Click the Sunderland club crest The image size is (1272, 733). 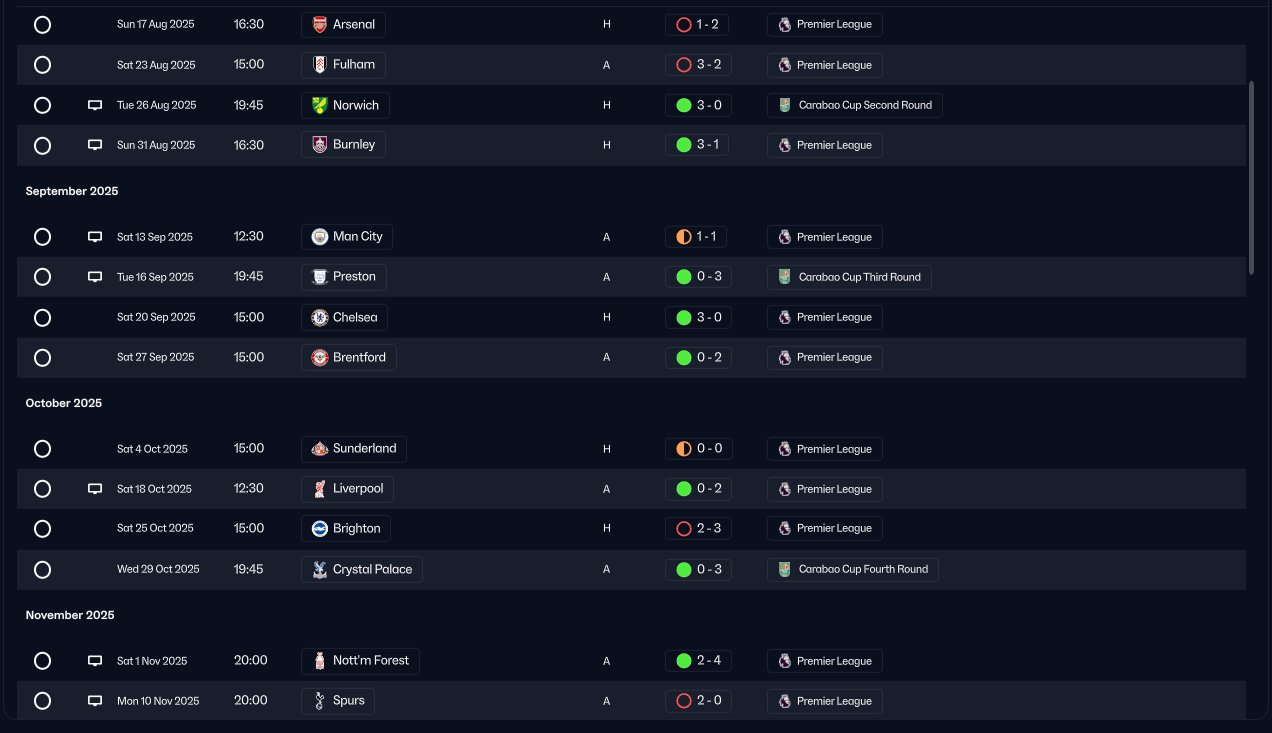(319, 449)
